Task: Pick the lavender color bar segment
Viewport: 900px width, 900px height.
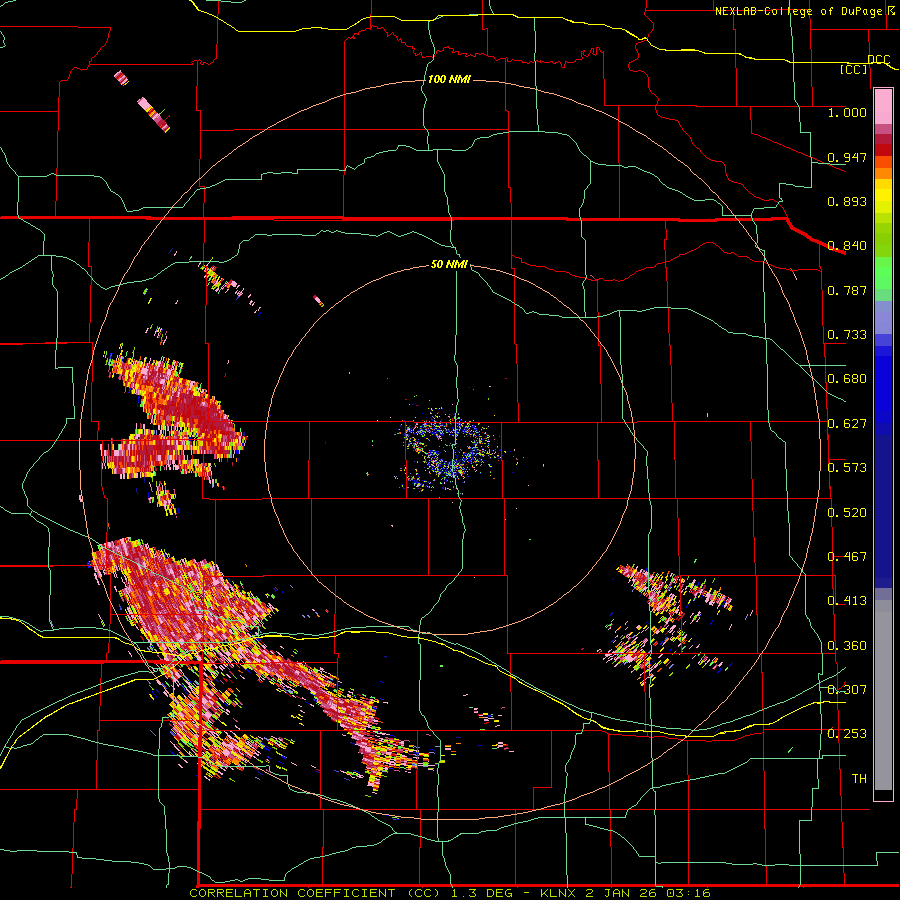Action: (883, 317)
